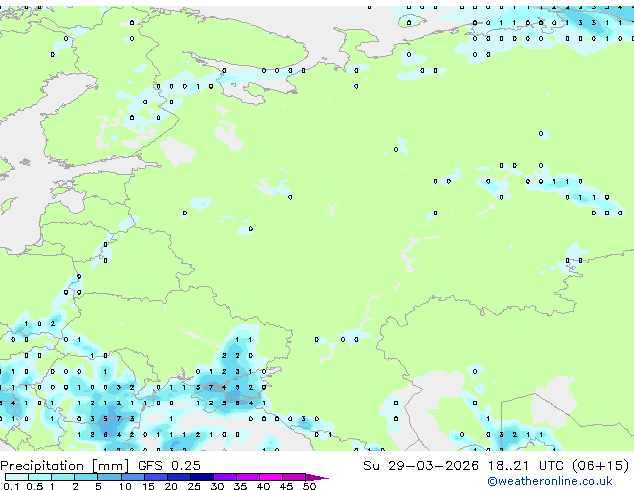Click the "GFS 0.25" model label
The height and width of the screenshot is (490, 634).
click(x=169, y=466)
